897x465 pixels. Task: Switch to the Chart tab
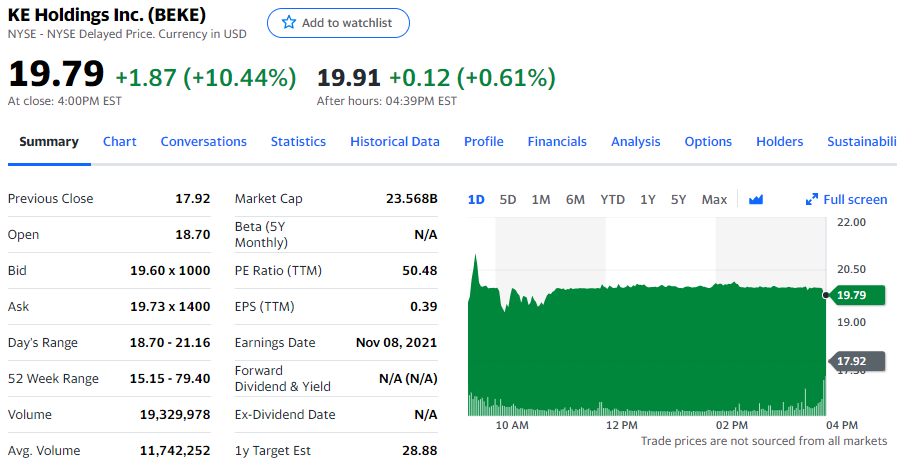(x=120, y=142)
